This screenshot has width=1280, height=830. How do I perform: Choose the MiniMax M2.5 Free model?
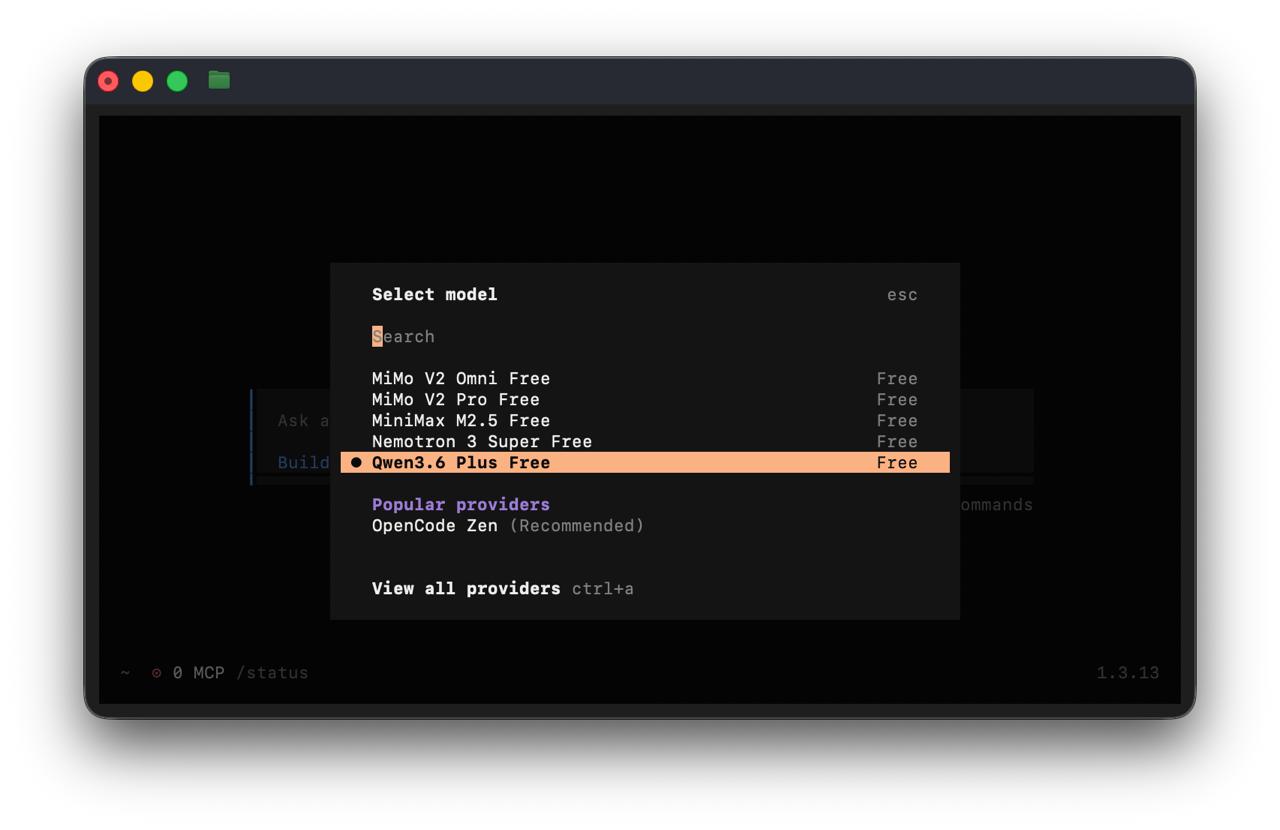(645, 420)
